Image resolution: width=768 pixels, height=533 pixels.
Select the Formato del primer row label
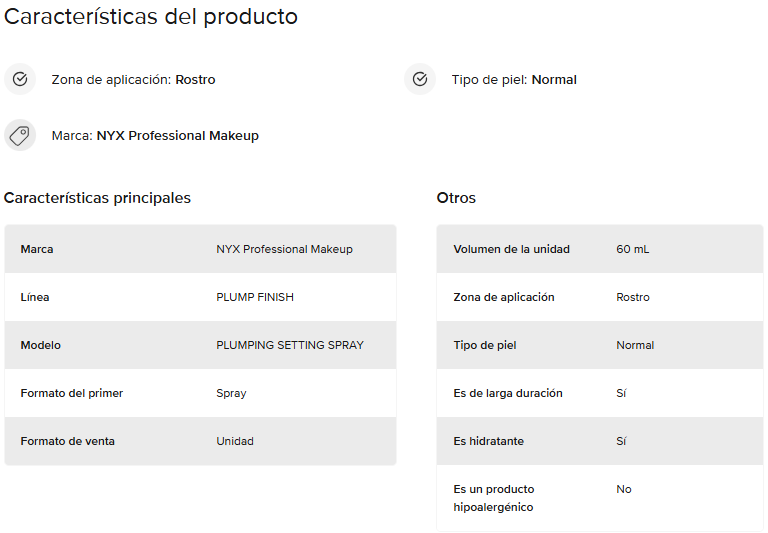click(72, 393)
